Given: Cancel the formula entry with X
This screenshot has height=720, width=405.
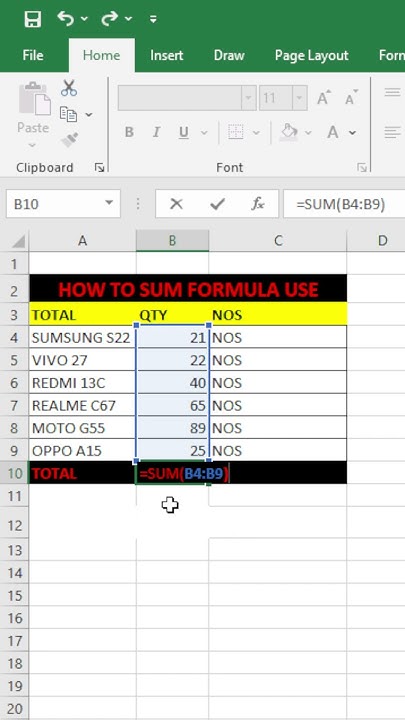Looking at the screenshot, I should click(176, 204).
